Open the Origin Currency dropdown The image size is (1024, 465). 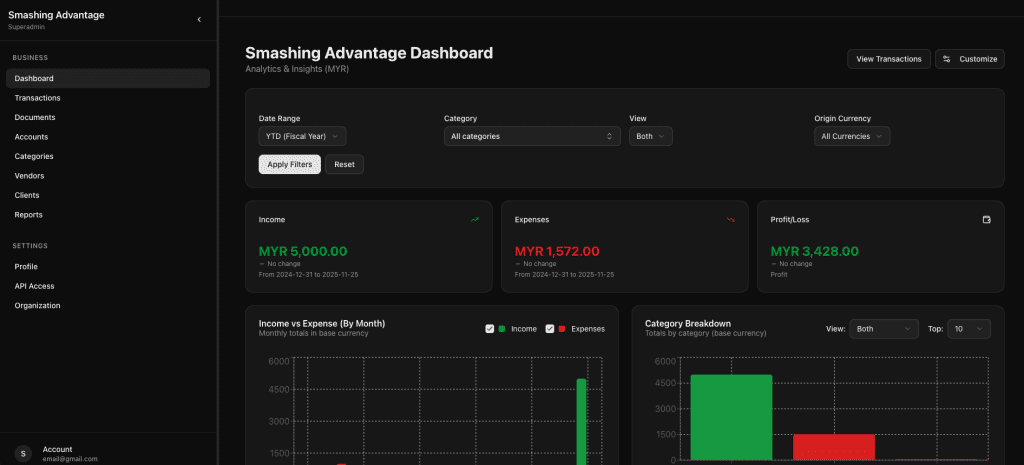[852, 136]
